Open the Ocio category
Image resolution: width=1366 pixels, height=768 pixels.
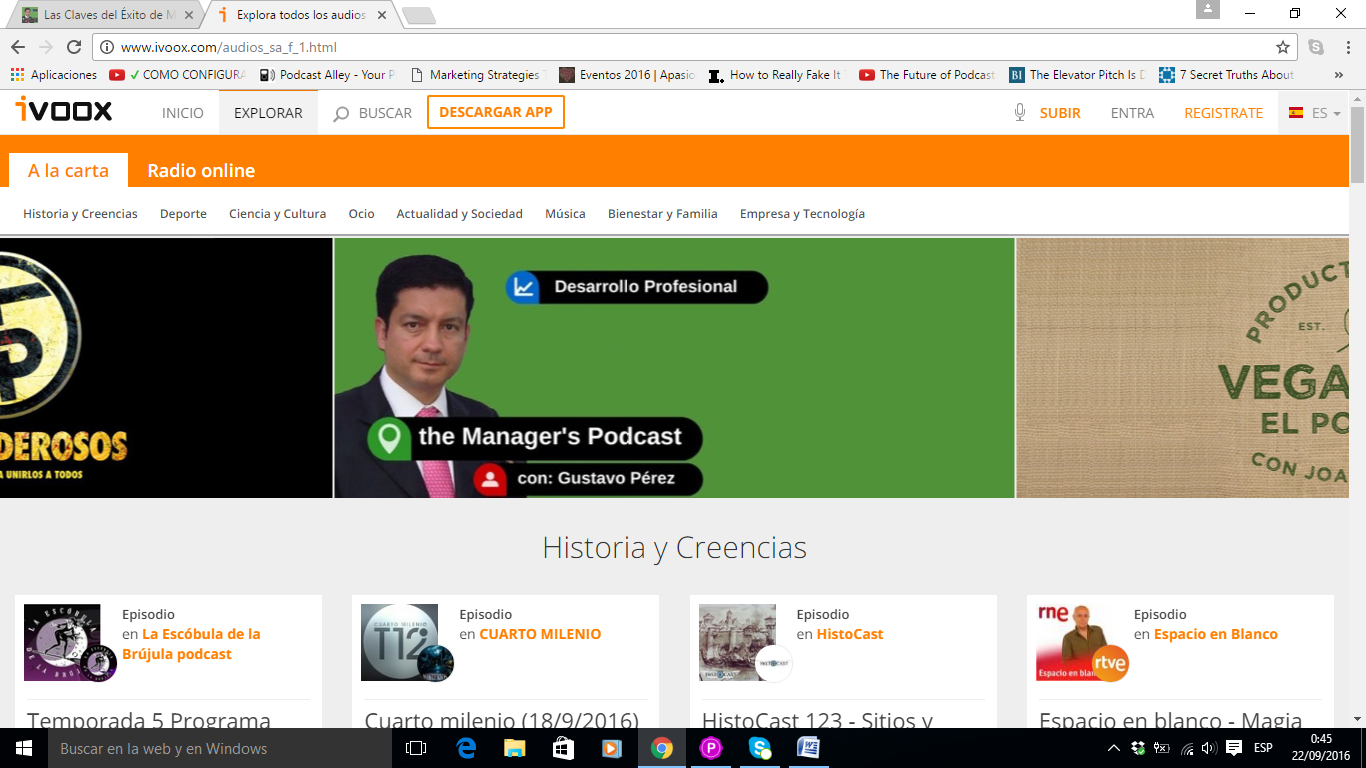(361, 214)
